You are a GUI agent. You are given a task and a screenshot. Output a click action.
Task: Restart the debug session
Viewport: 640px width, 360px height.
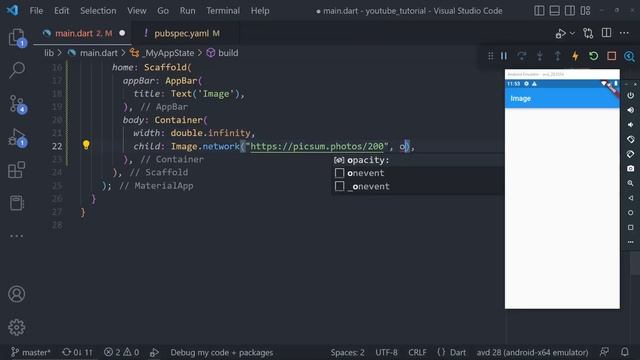point(593,56)
